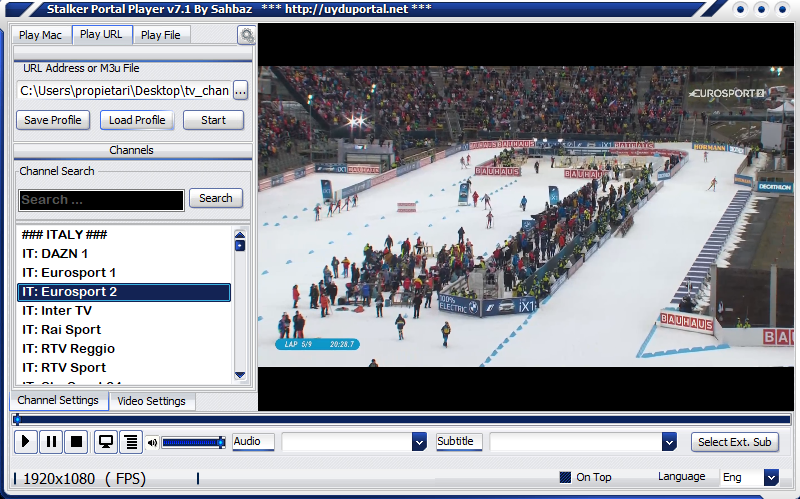Switch to the Play URL tab

coord(101,34)
